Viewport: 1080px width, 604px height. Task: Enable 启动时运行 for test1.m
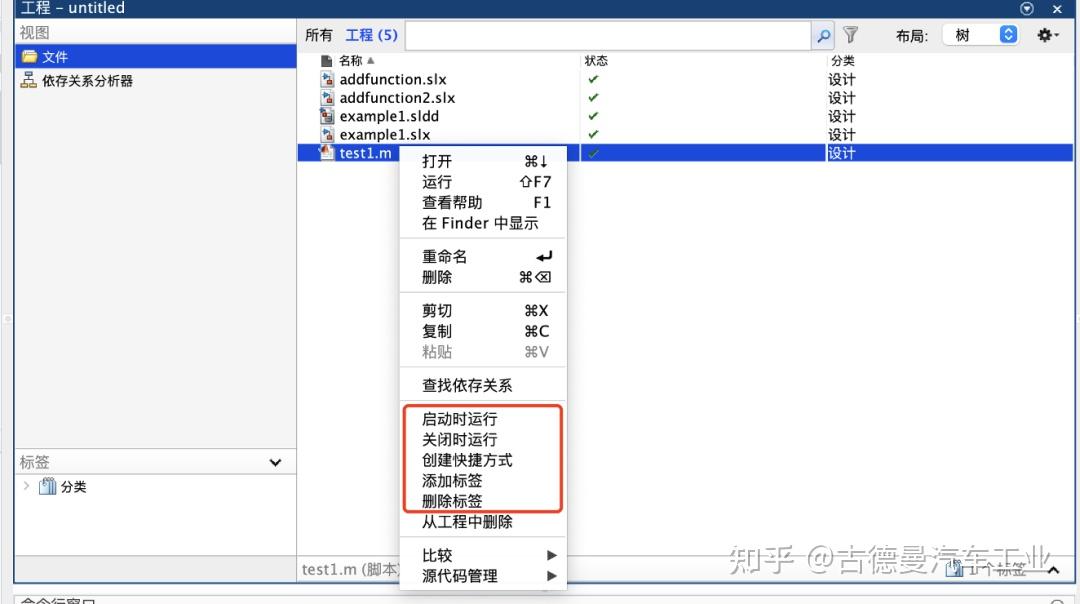coord(460,419)
